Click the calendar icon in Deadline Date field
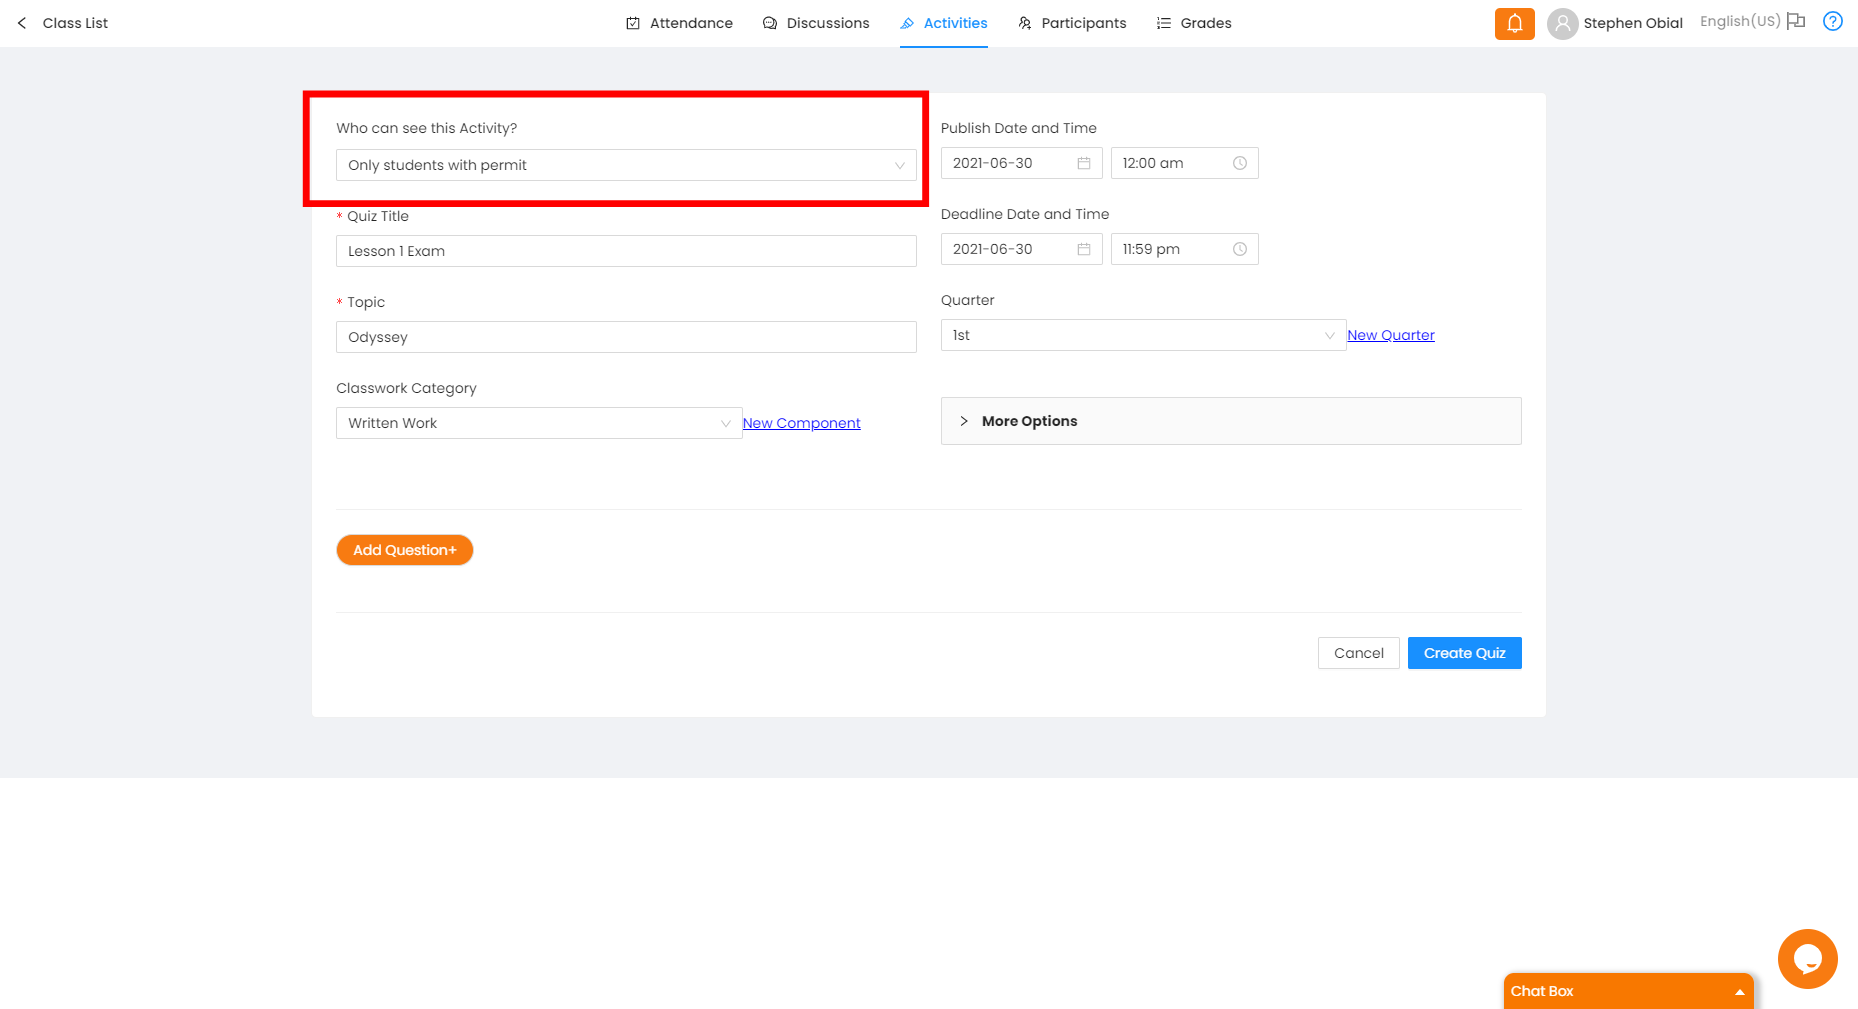Viewport: 1858px width, 1009px height. [1084, 249]
